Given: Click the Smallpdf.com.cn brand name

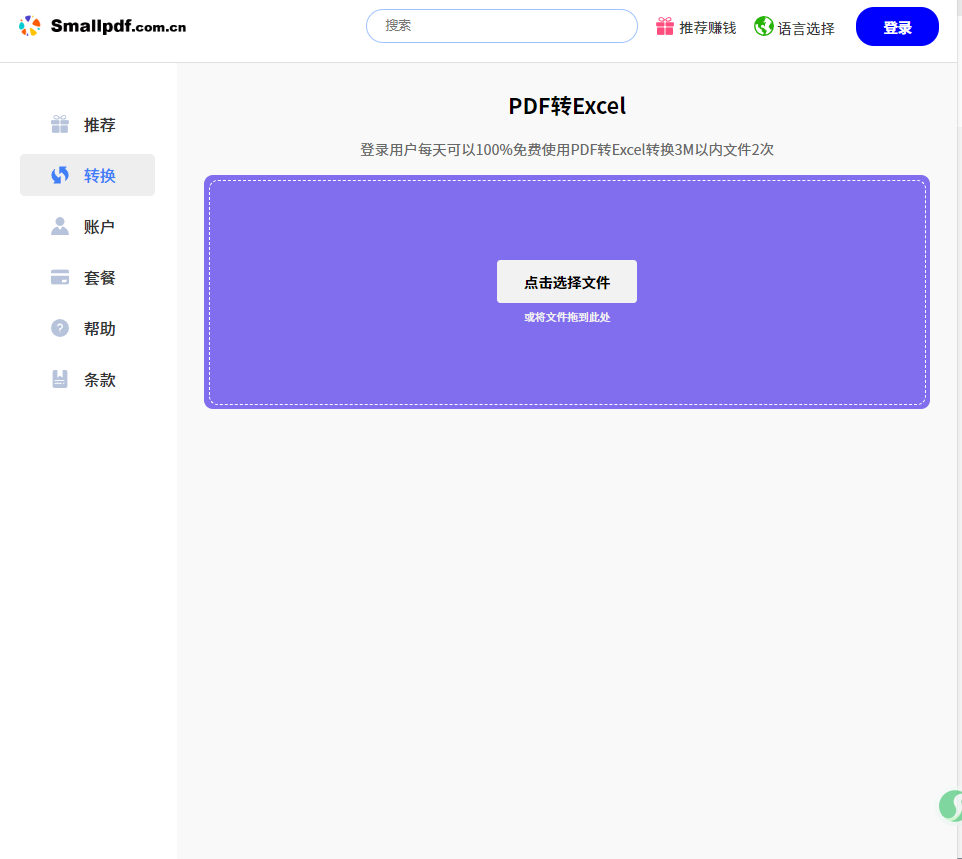Looking at the screenshot, I should pos(118,26).
